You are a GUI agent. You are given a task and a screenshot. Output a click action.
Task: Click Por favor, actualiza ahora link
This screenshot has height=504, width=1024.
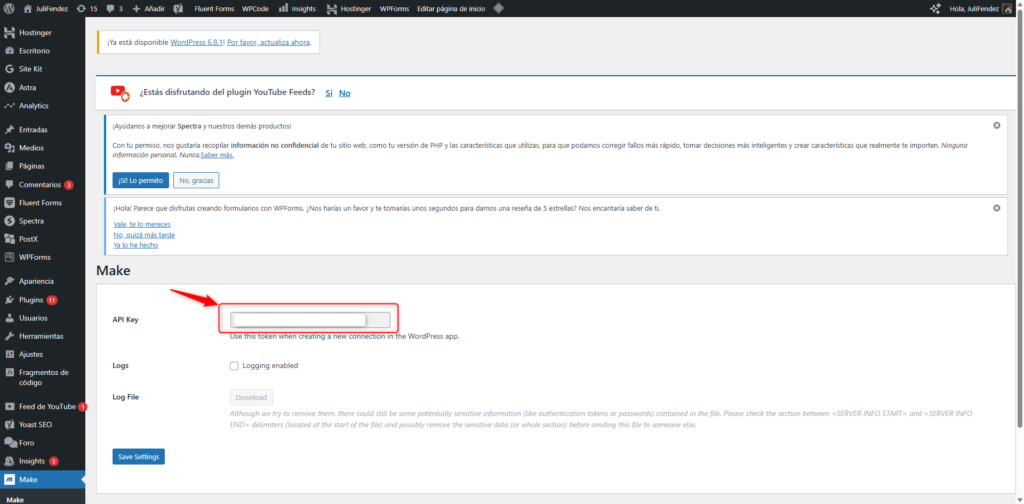pyautogui.click(x=268, y=42)
